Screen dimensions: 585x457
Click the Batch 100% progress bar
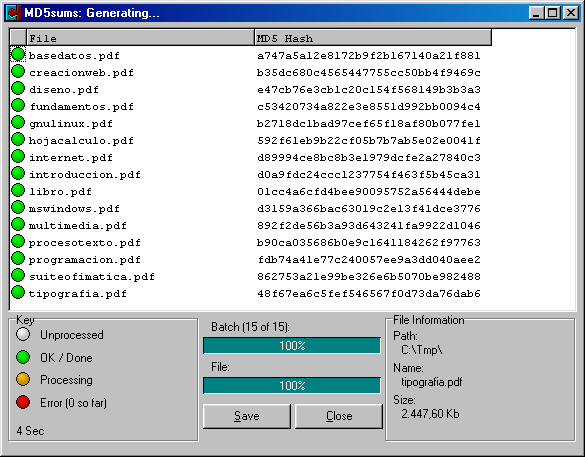click(292, 345)
